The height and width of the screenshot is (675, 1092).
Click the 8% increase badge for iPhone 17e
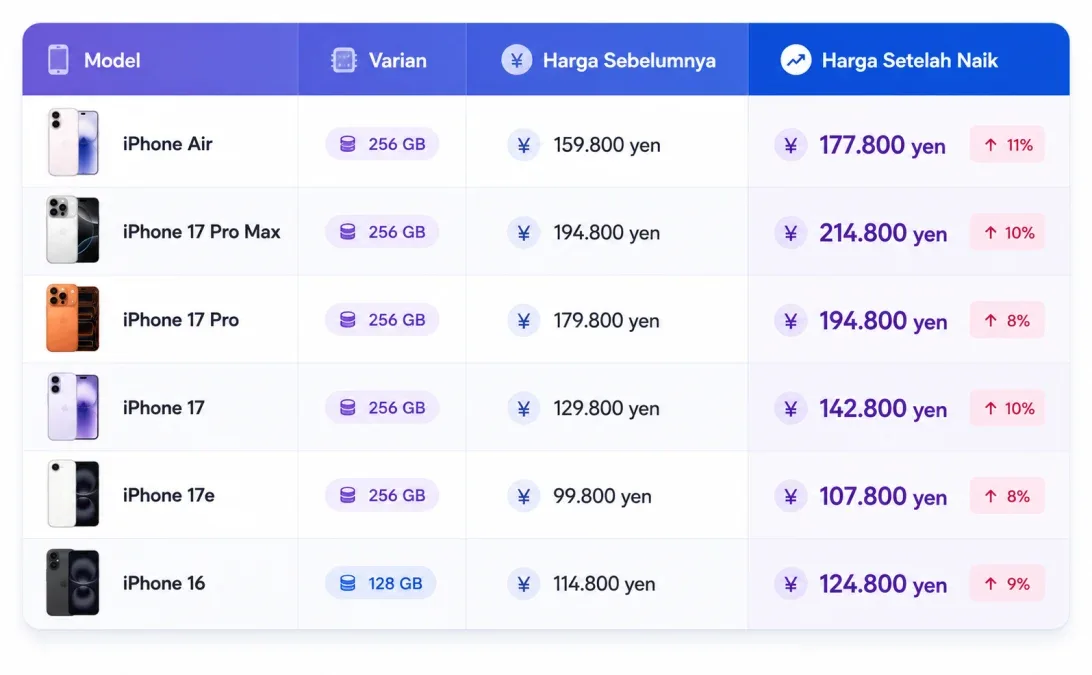1007,495
